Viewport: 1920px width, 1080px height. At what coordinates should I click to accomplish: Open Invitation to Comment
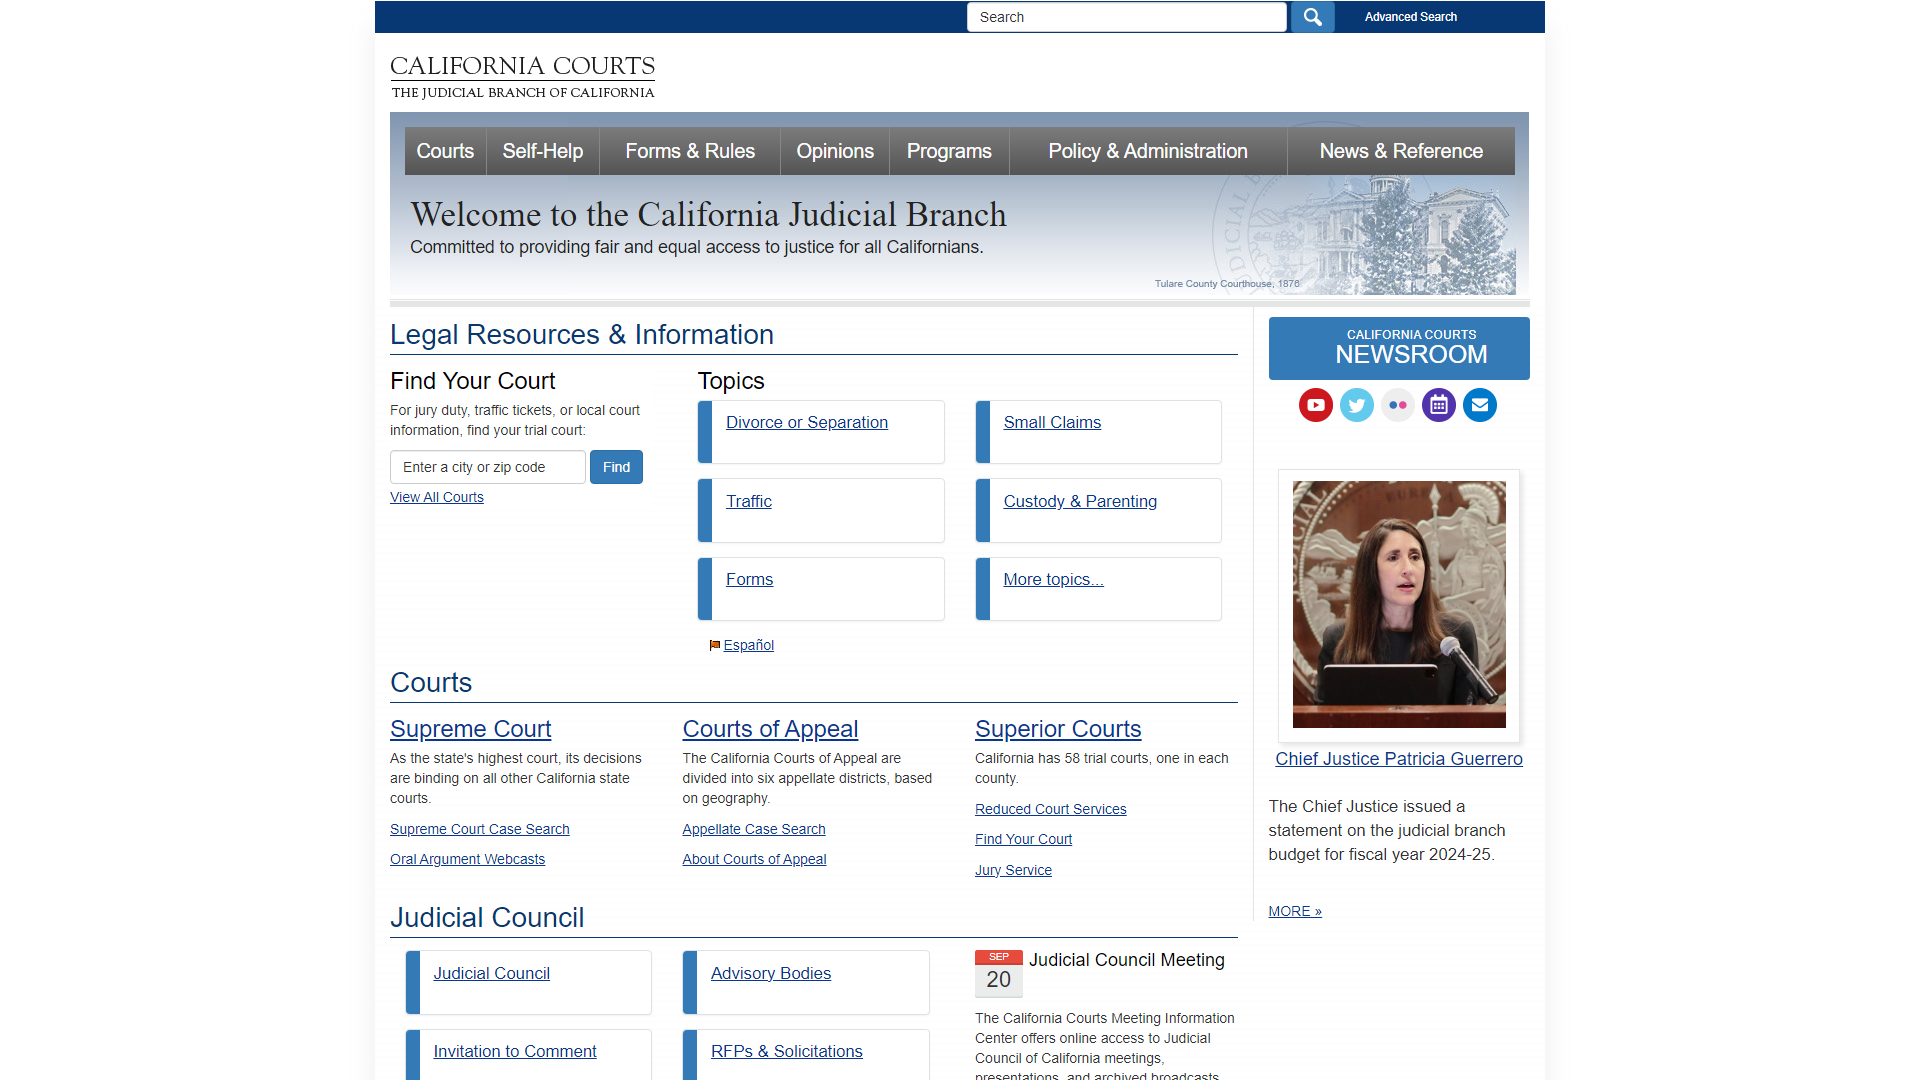coord(514,1051)
